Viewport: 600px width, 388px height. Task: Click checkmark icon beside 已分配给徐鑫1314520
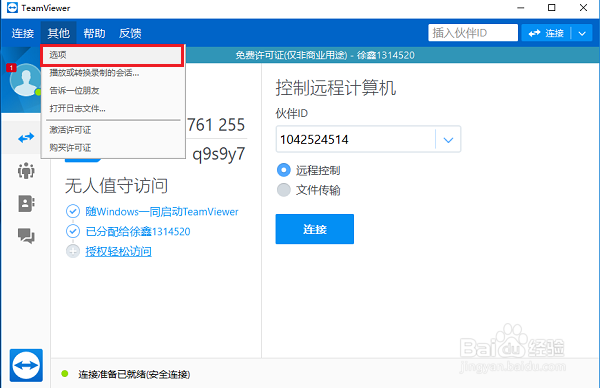click(x=73, y=231)
